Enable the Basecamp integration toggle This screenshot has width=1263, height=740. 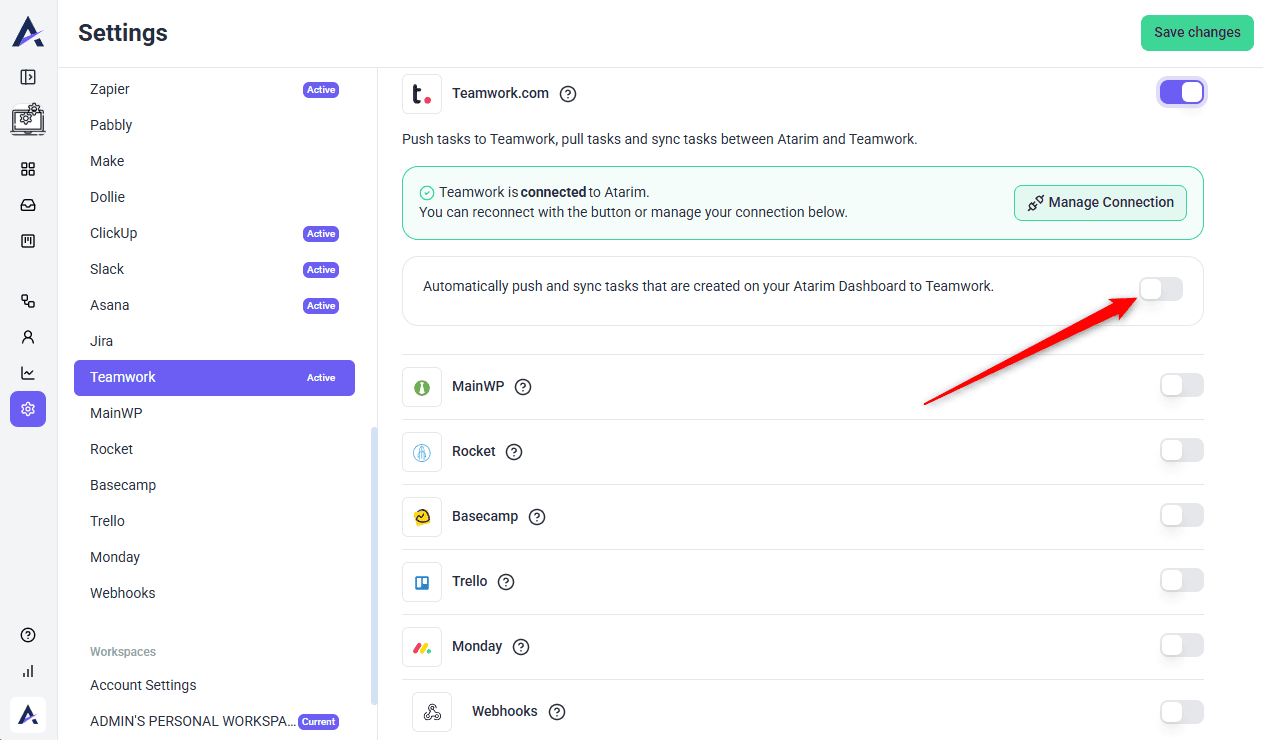pyautogui.click(x=1182, y=515)
